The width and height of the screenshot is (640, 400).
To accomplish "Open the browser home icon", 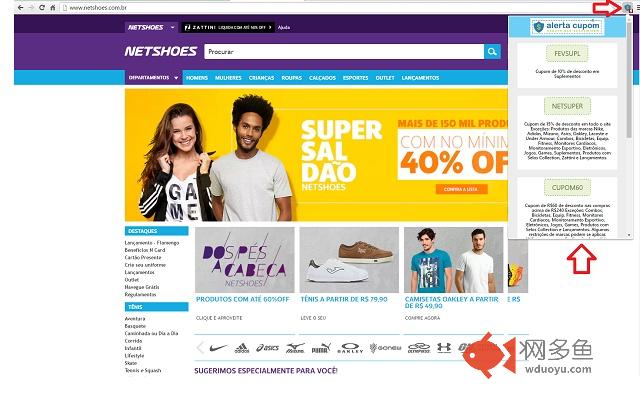I will pyautogui.click(x=53, y=7).
